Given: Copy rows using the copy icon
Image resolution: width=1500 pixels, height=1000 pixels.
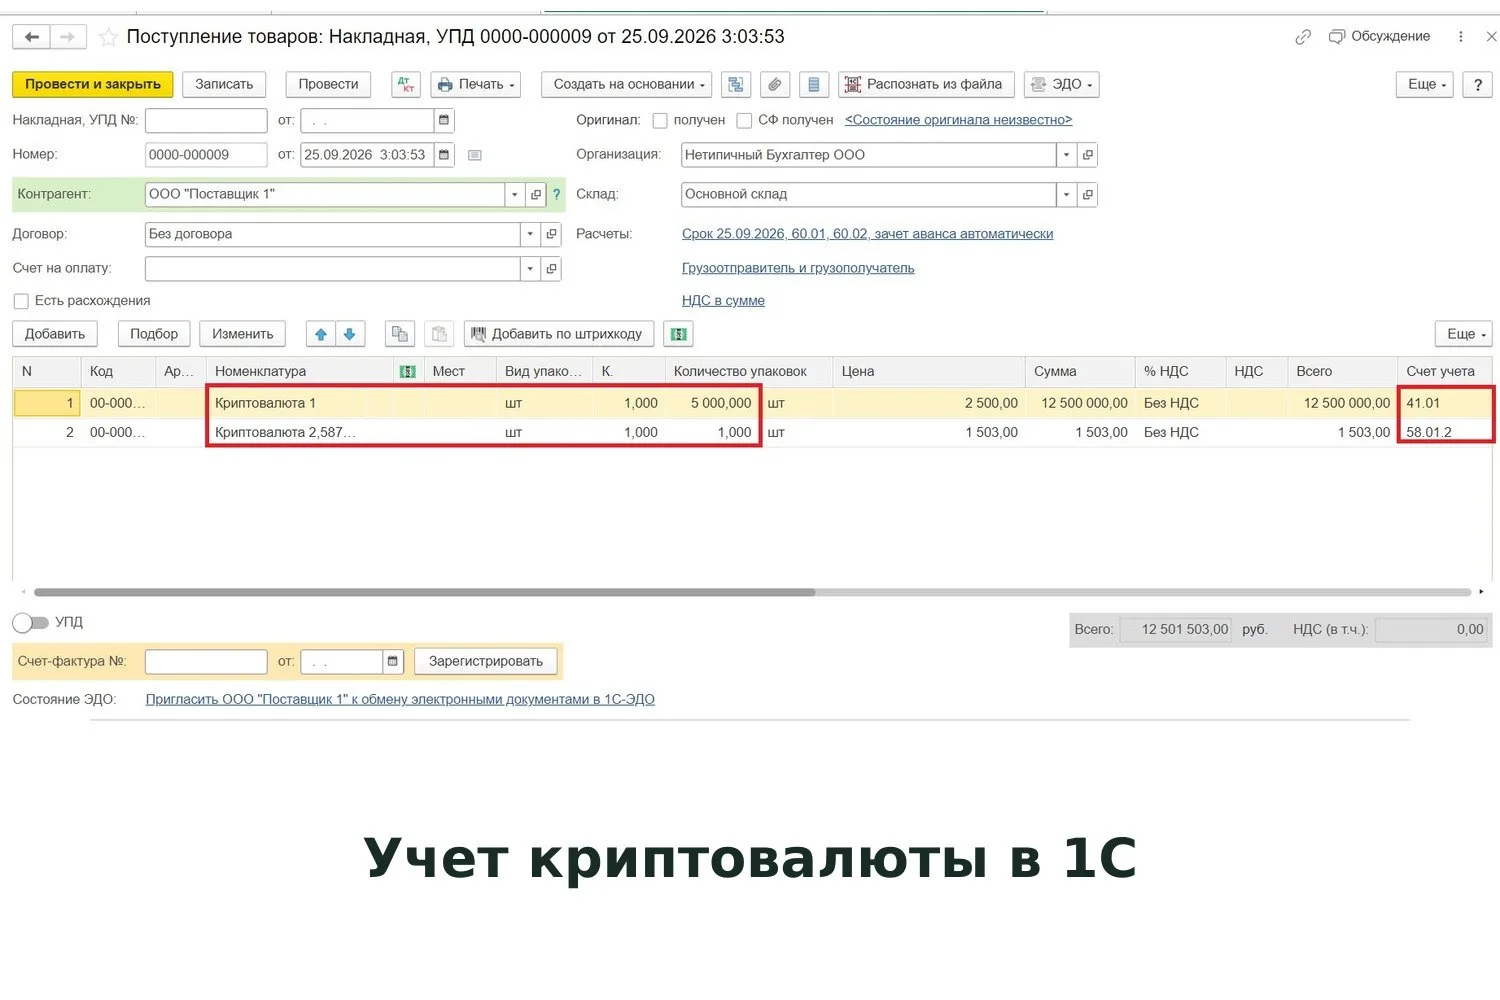Looking at the screenshot, I should click(x=400, y=334).
